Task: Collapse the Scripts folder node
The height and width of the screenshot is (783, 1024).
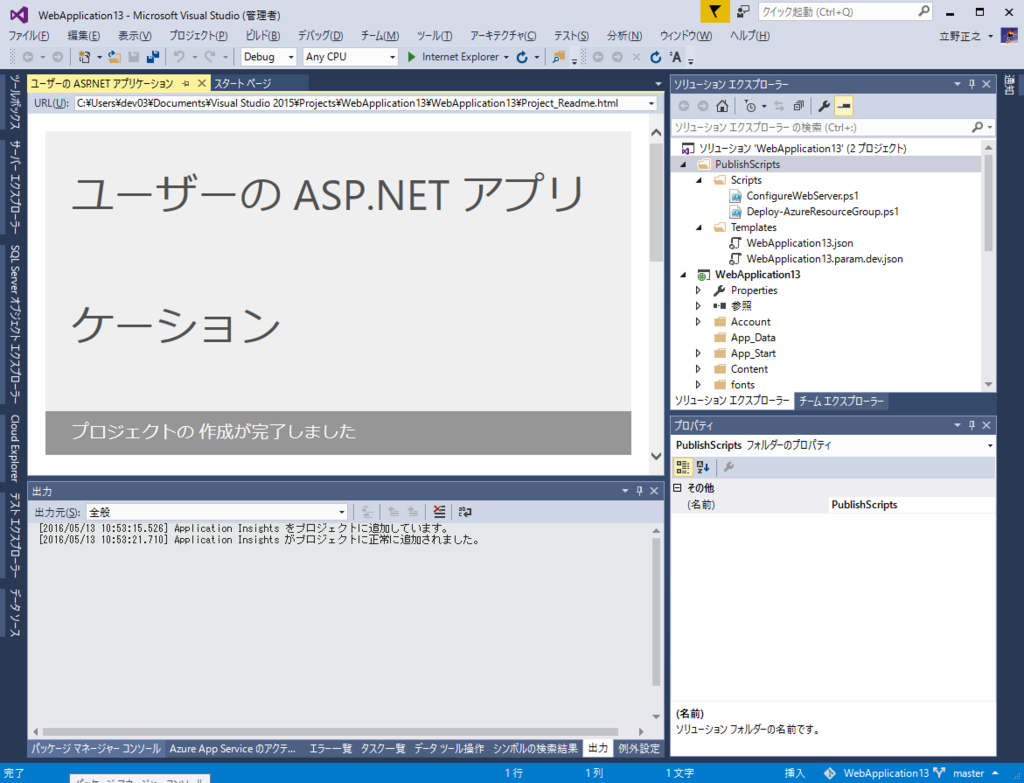Action: (699, 180)
